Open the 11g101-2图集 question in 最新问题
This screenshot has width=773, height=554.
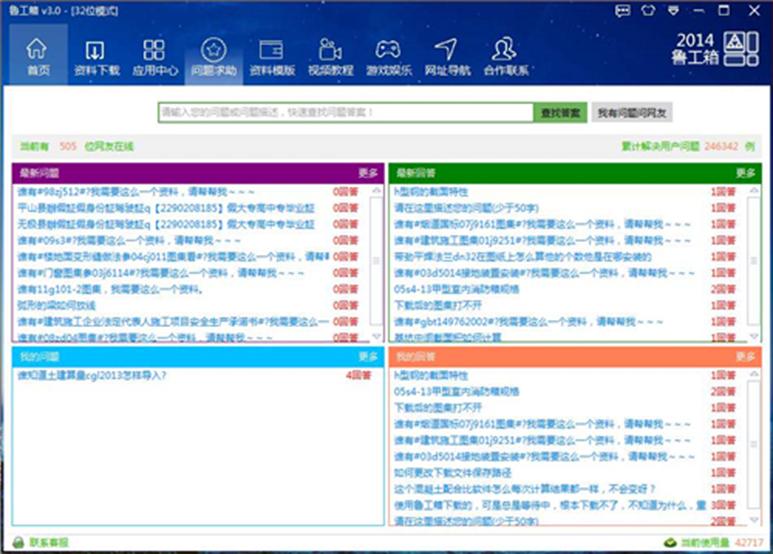pyautogui.click(x=110, y=289)
